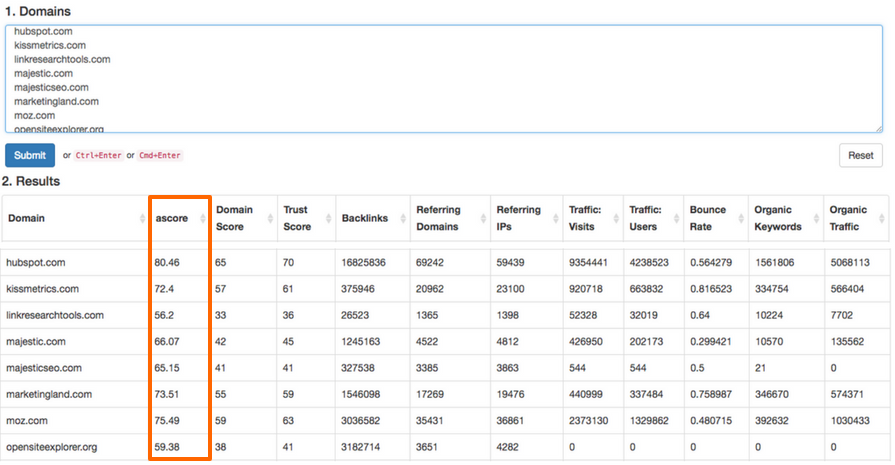The width and height of the screenshot is (895, 465).
Task: Click organic traffic value 1030433
Action: pyautogui.click(x=850, y=420)
